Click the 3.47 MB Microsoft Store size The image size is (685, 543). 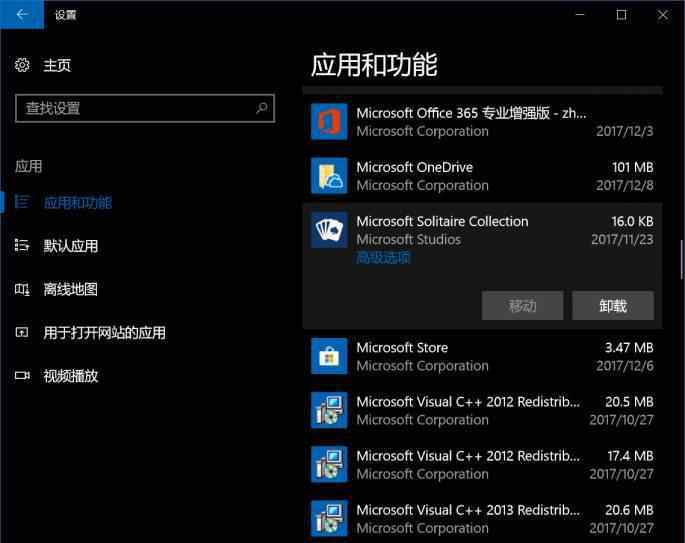(629, 348)
